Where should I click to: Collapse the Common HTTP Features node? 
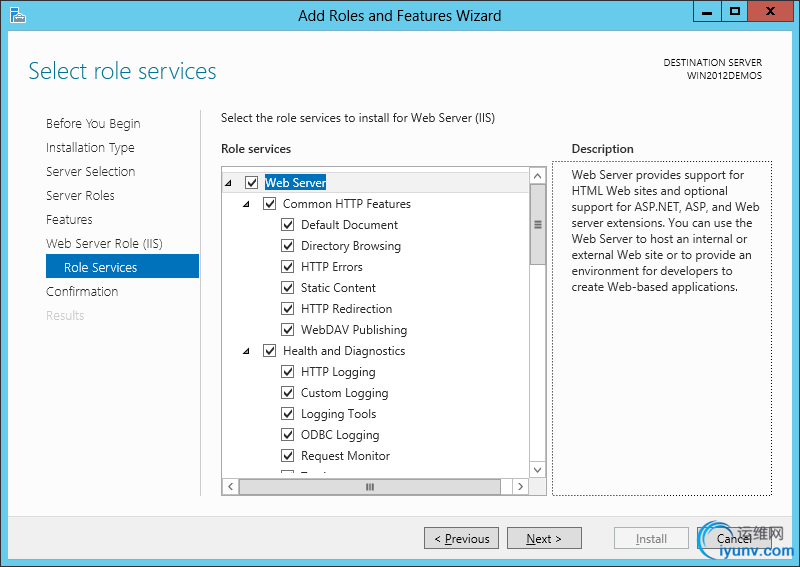click(246, 204)
